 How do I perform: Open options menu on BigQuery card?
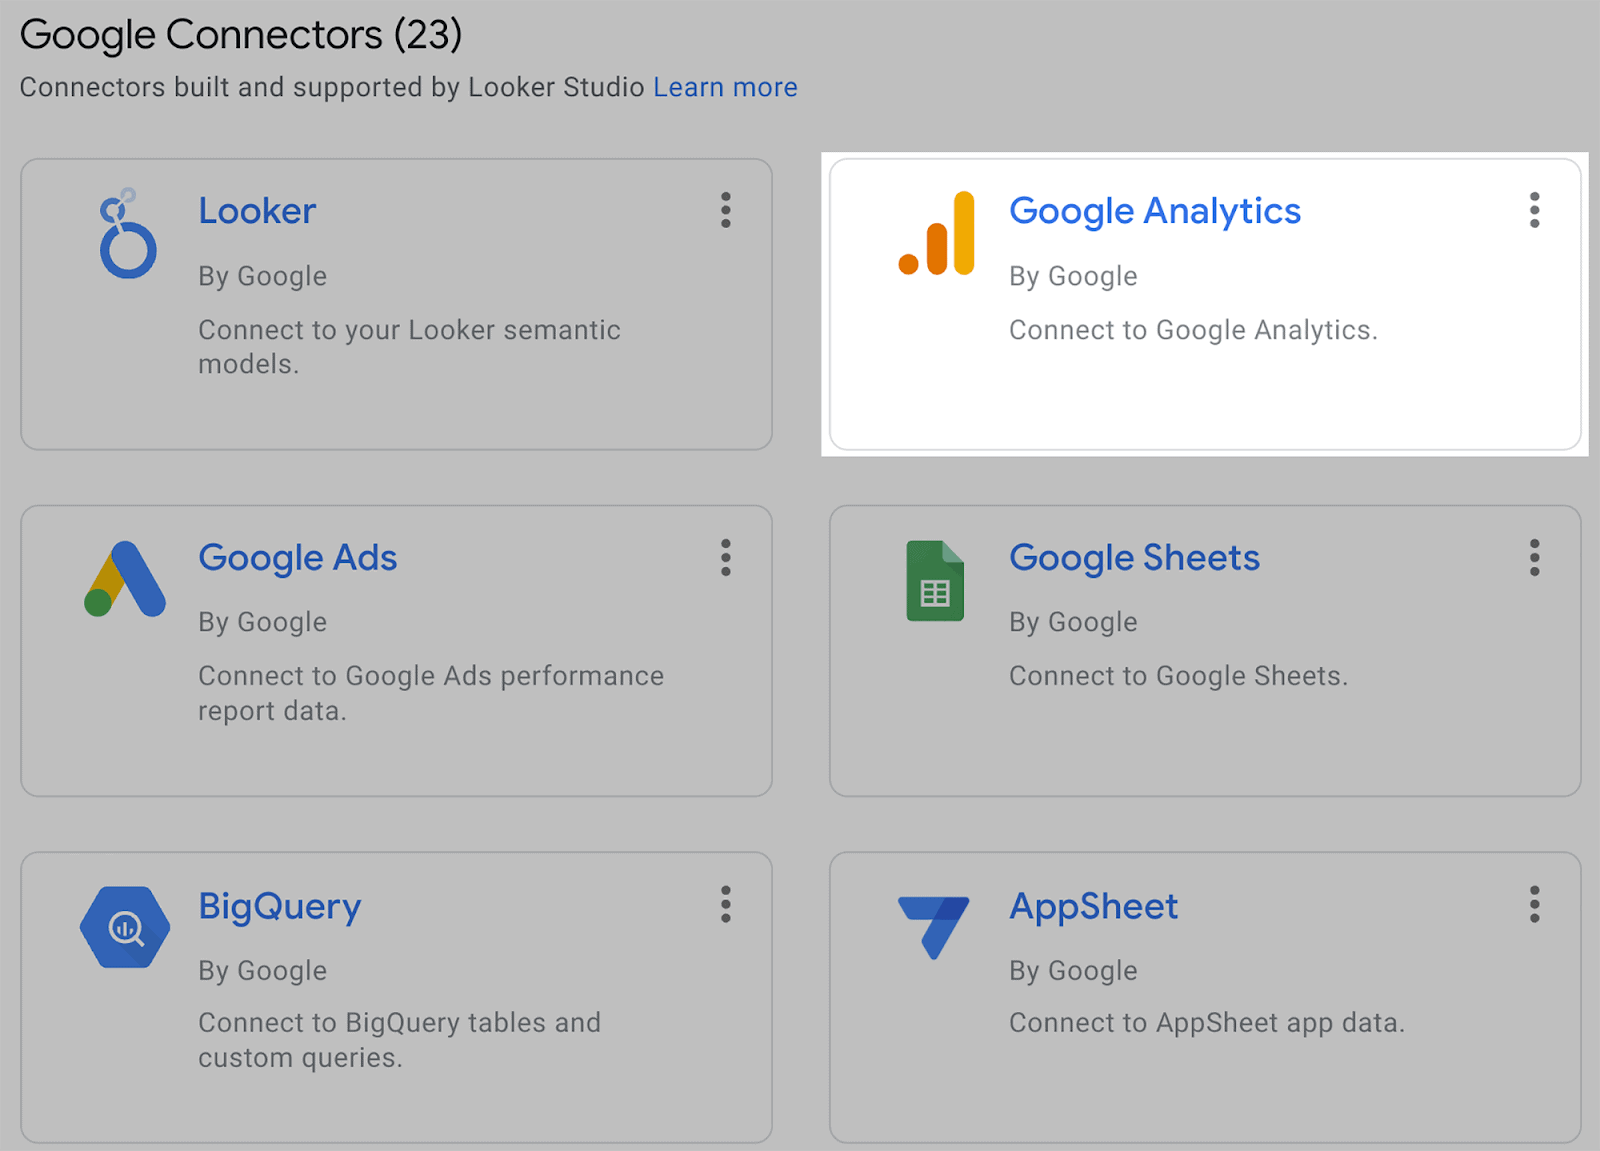[726, 906]
